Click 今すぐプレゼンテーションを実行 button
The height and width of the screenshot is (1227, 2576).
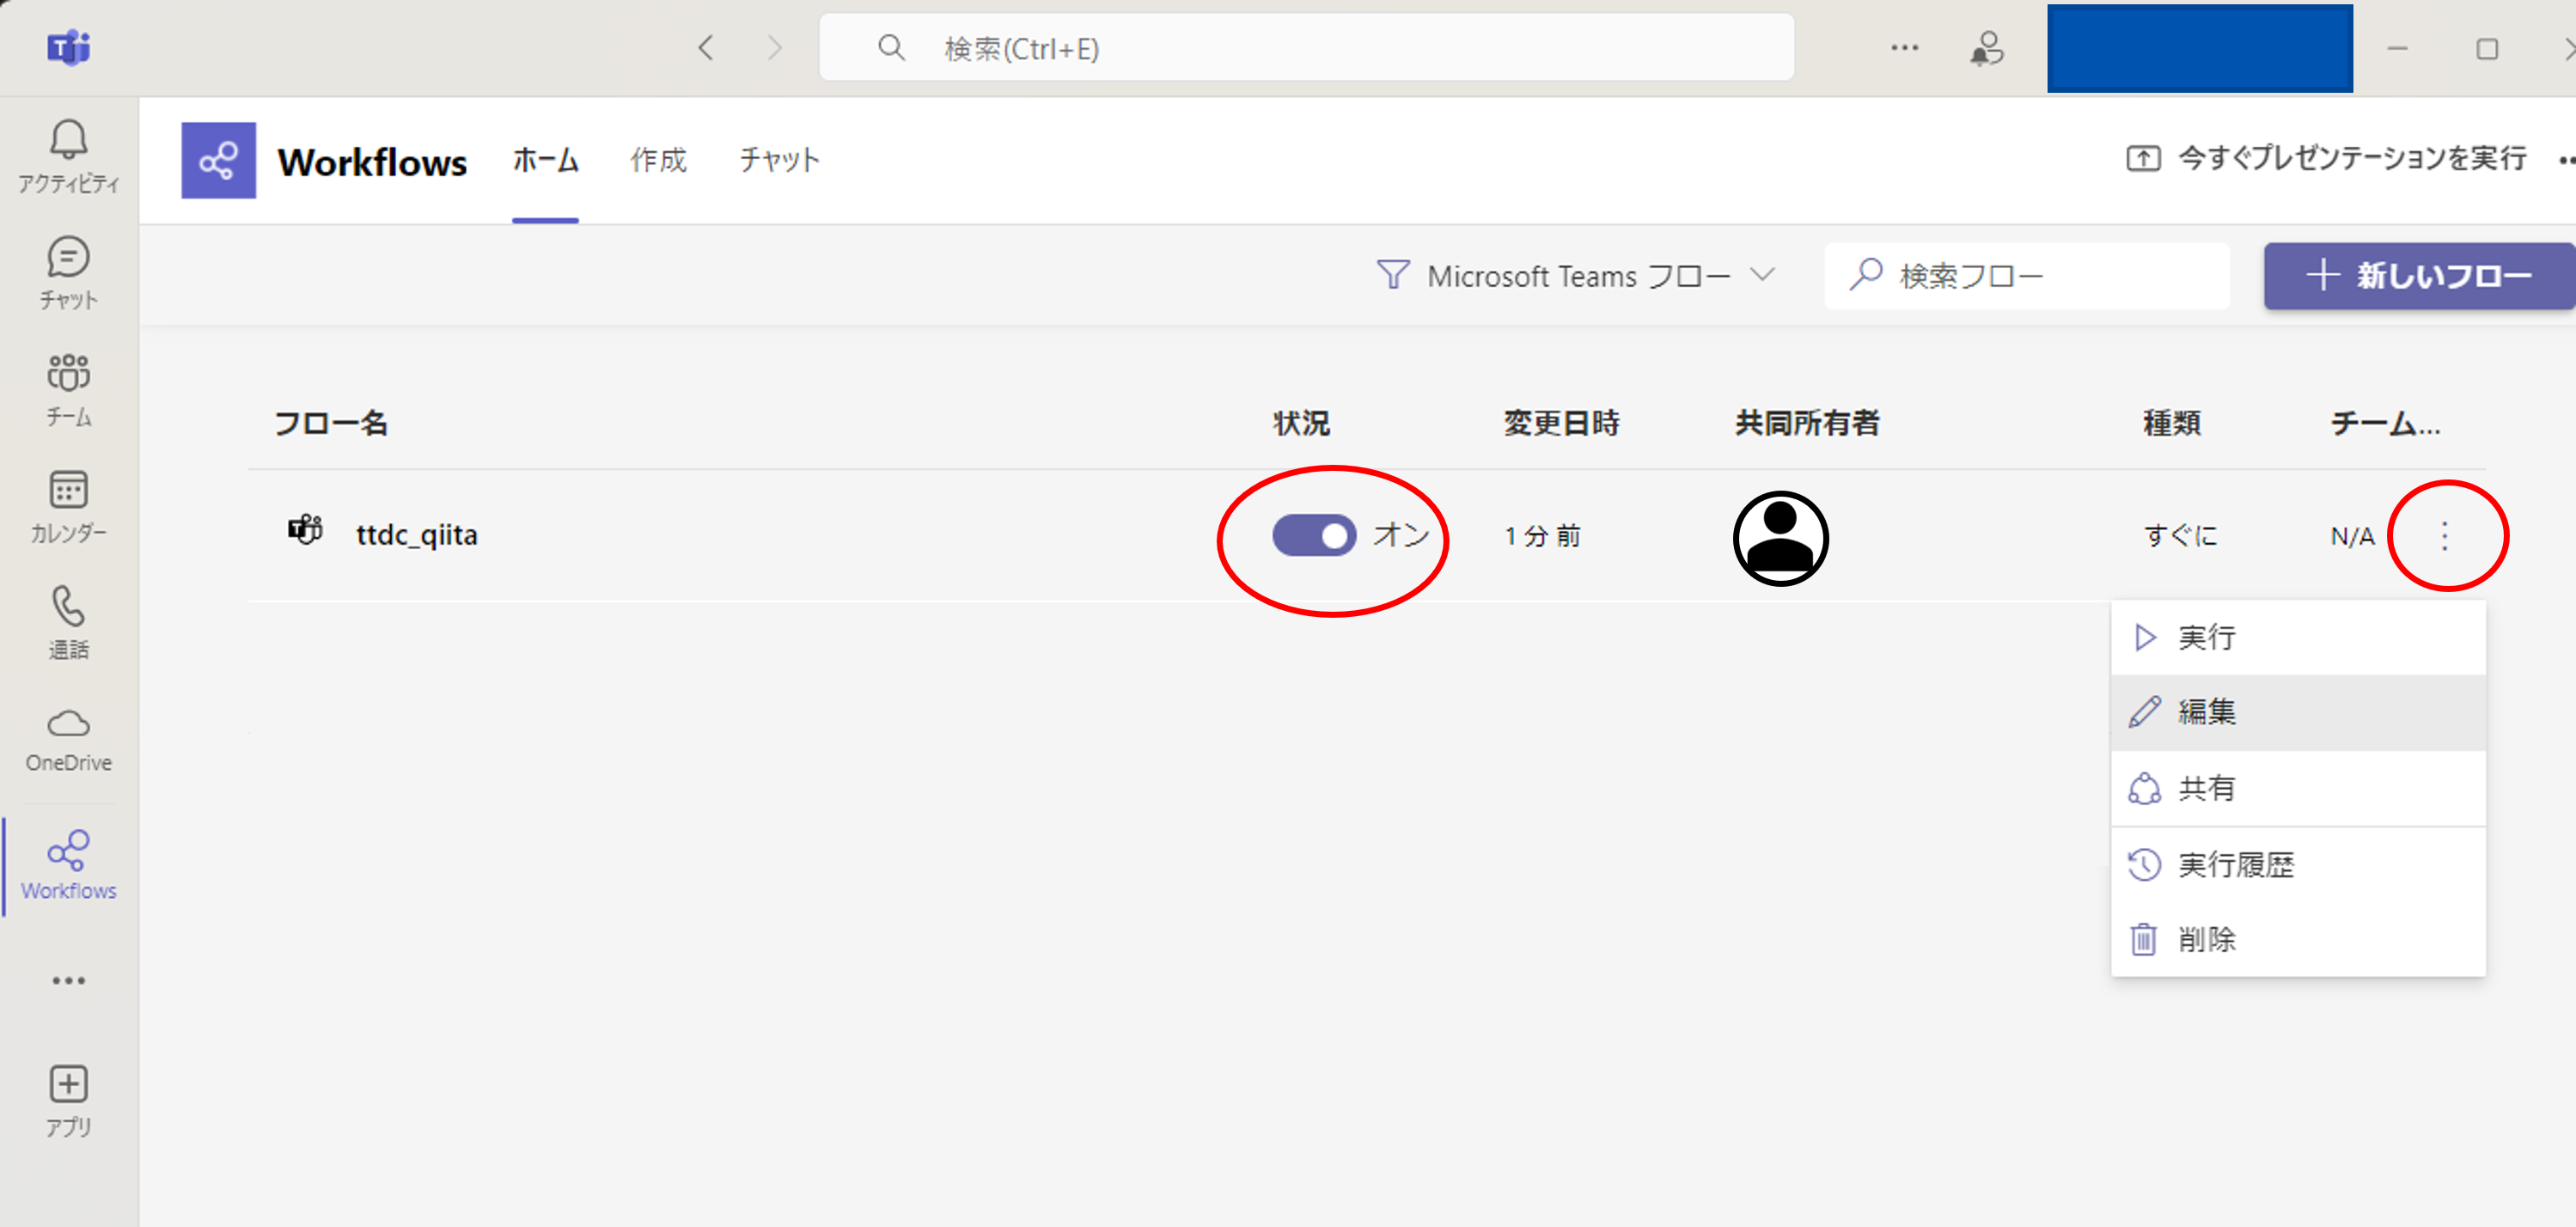pos(2326,158)
